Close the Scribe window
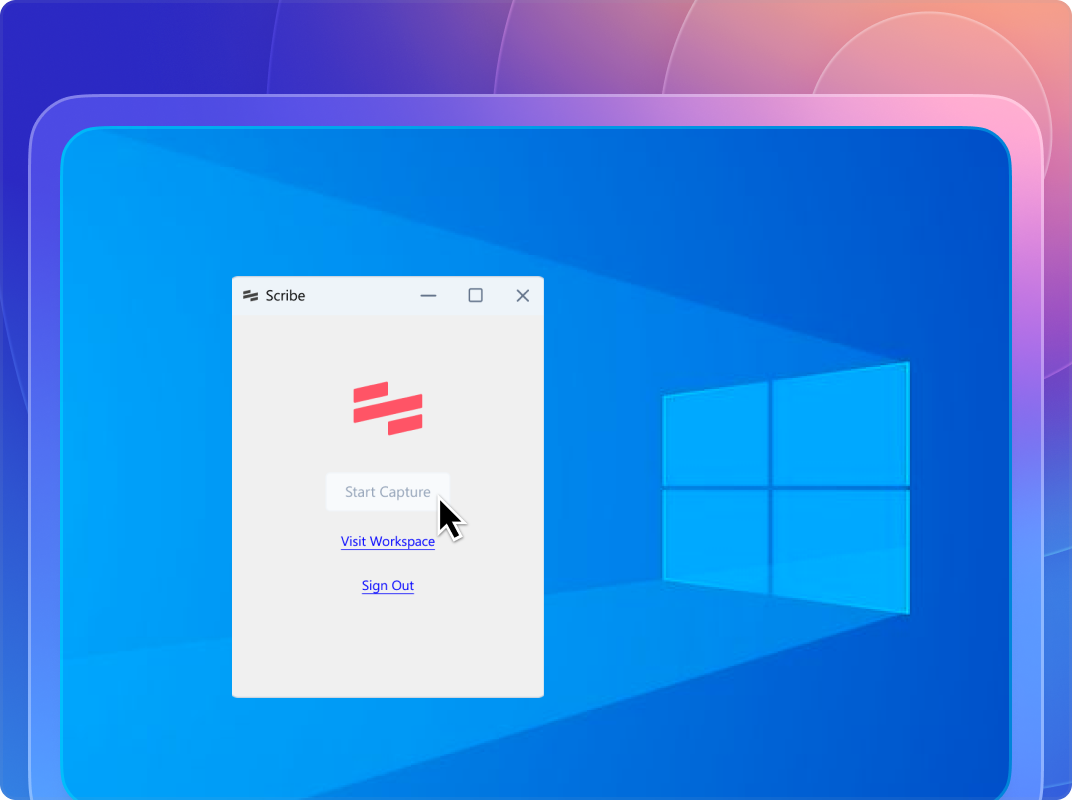Viewport: 1072px width, 800px height. 522,295
